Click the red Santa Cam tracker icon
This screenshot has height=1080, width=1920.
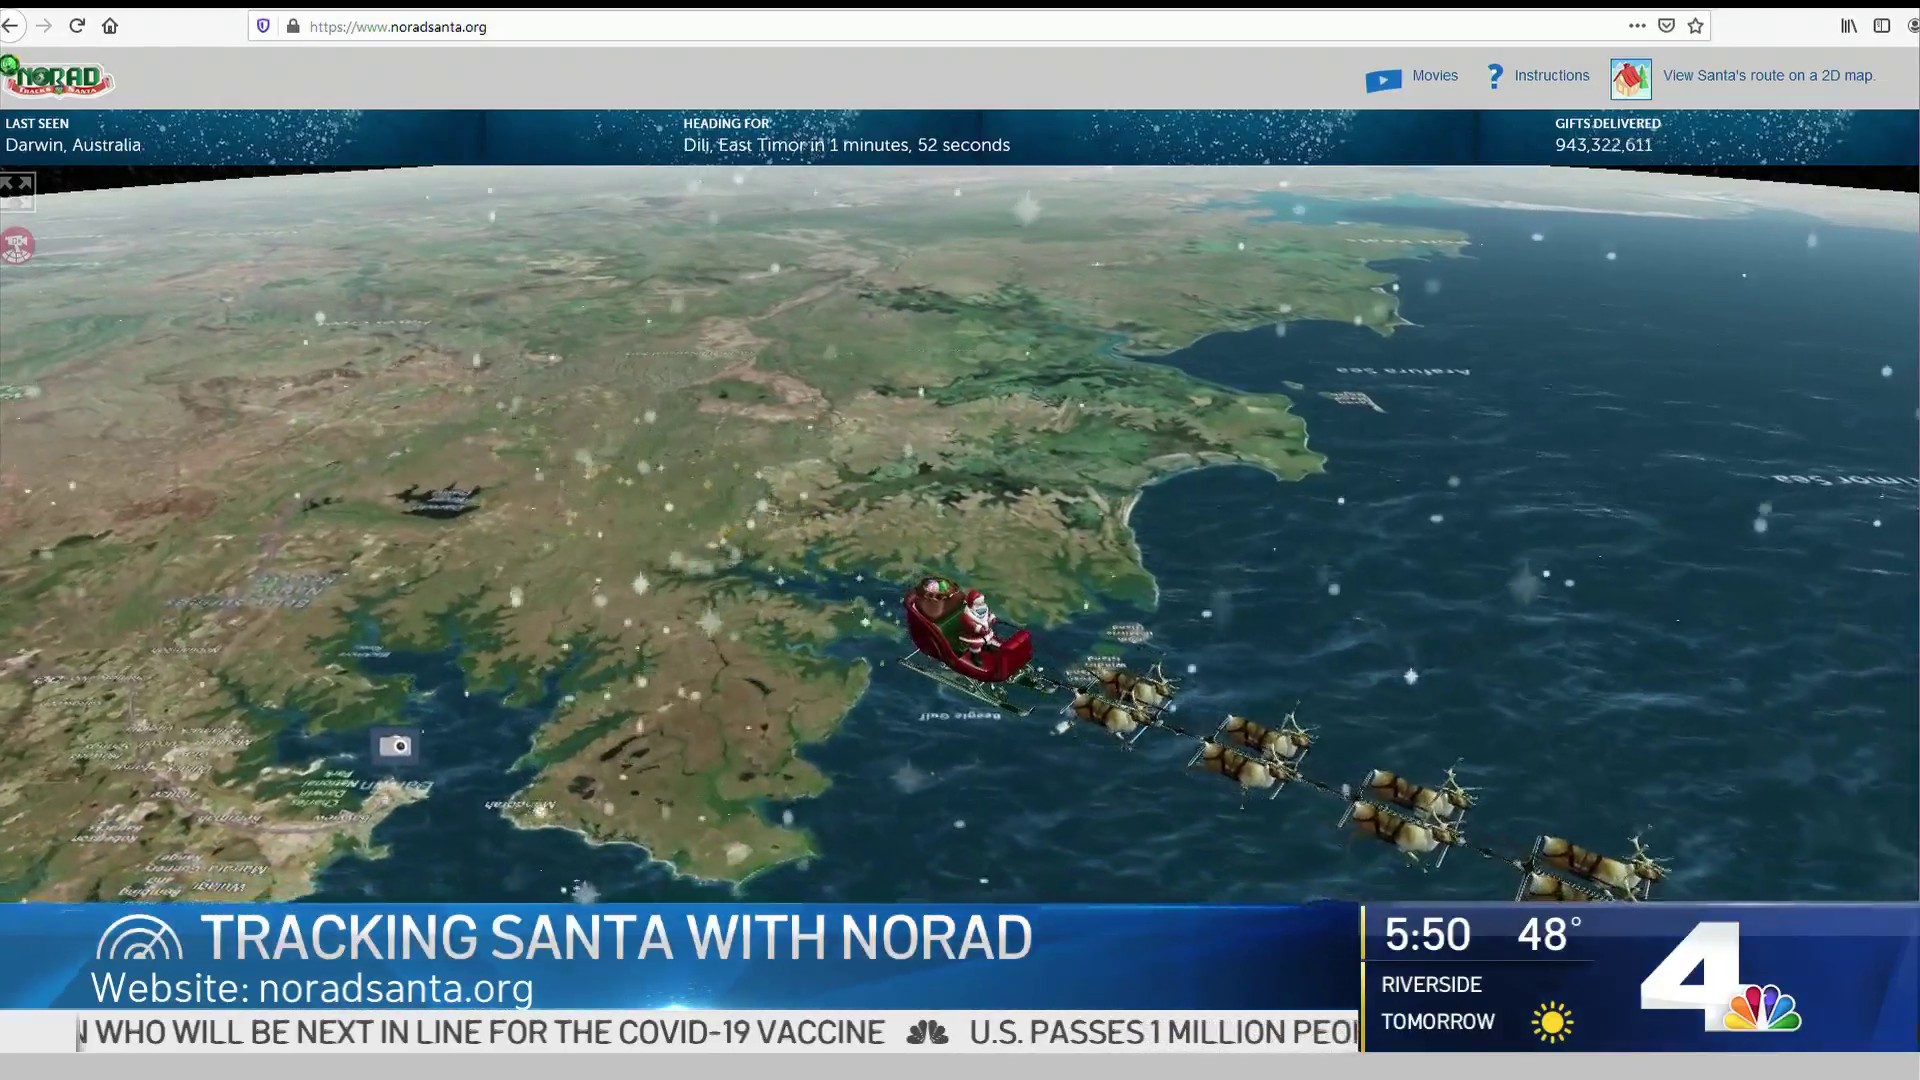pos(17,245)
